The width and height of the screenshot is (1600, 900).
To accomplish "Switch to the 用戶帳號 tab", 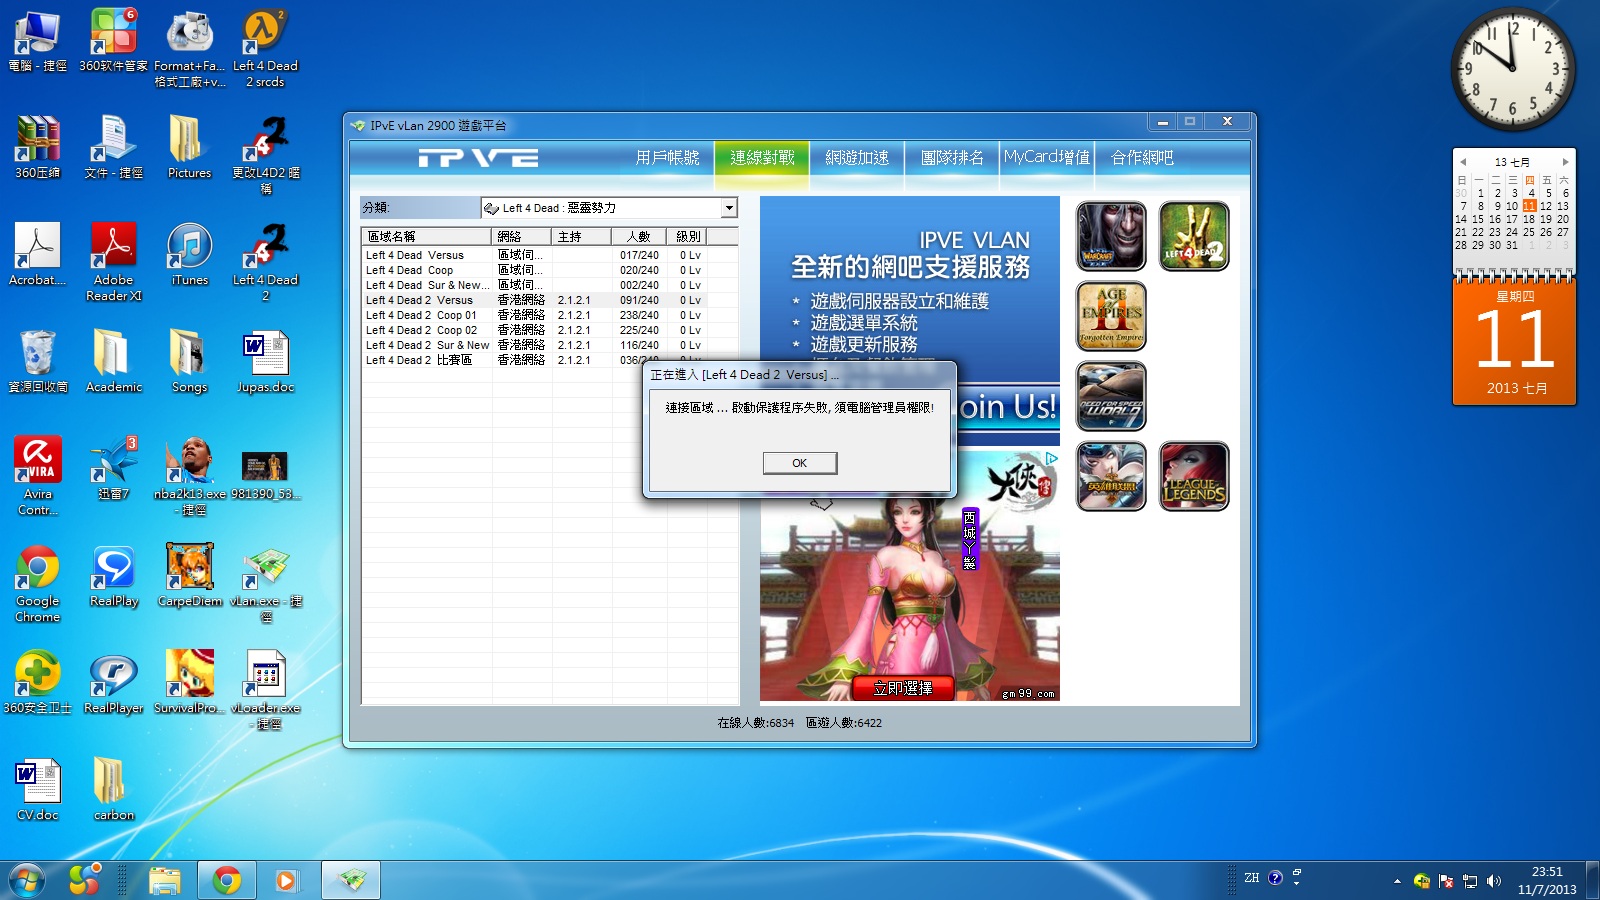I will pyautogui.click(x=667, y=158).
